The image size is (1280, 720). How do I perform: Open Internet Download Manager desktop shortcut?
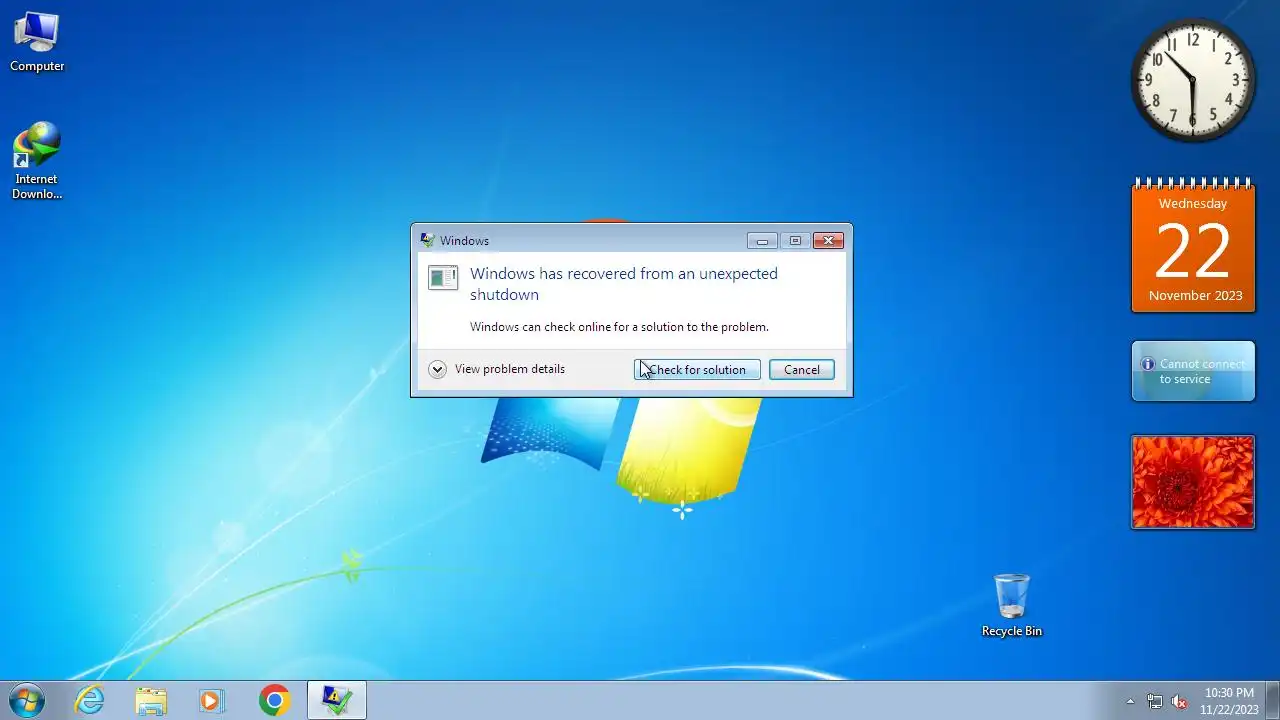(x=37, y=161)
